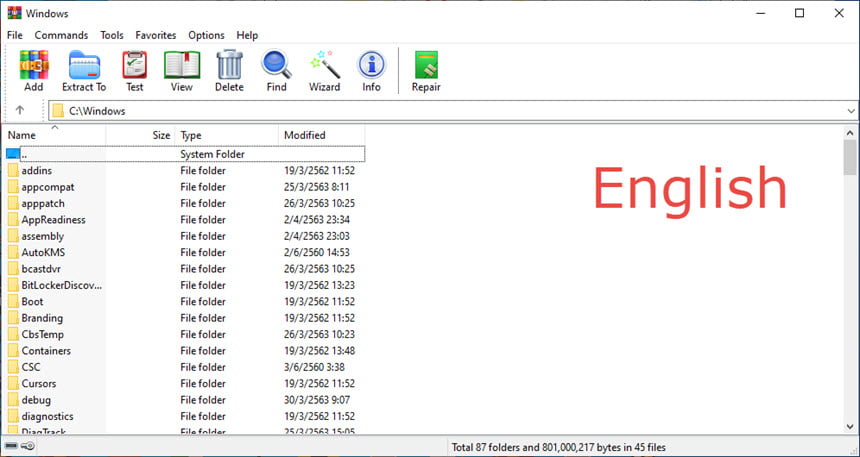This screenshot has width=860, height=457.
Task: Sort by Name column header
Action: point(54,135)
